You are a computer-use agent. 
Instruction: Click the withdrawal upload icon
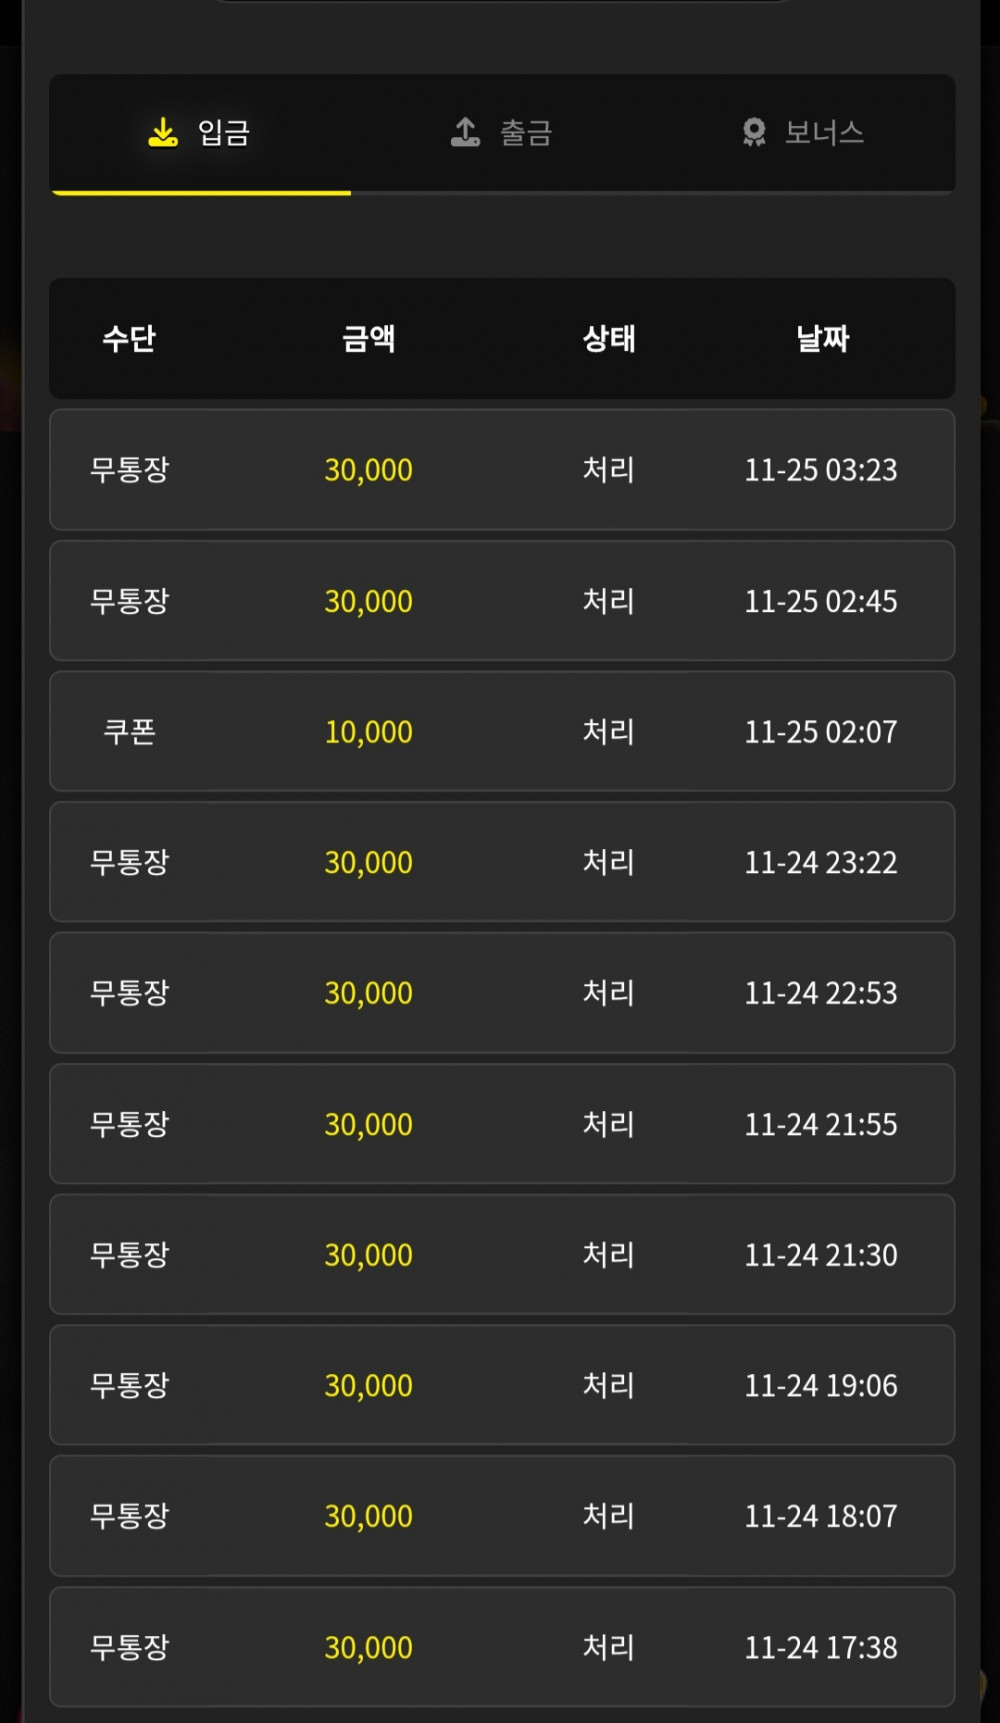click(465, 132)
